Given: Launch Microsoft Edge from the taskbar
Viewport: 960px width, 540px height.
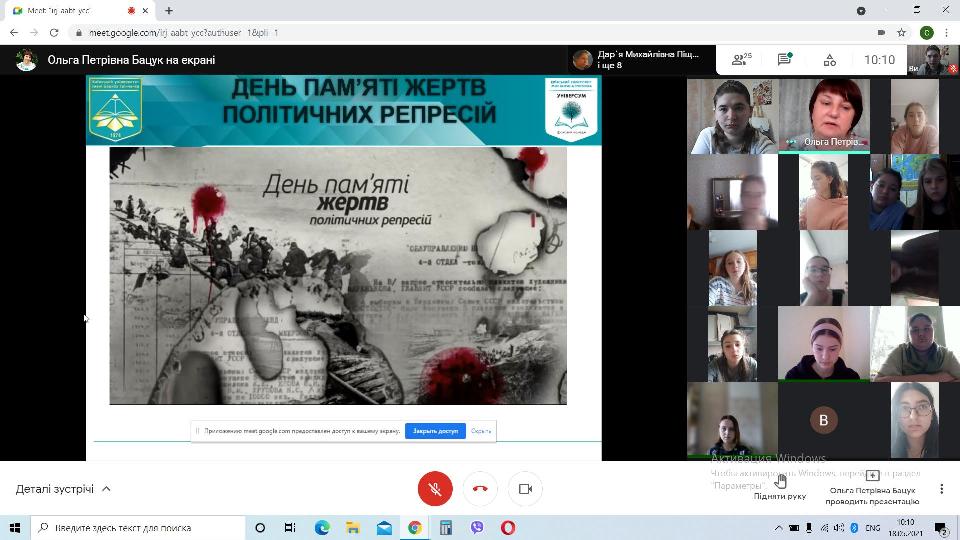Looking at the screenshot, I should [x=322, y=528].
